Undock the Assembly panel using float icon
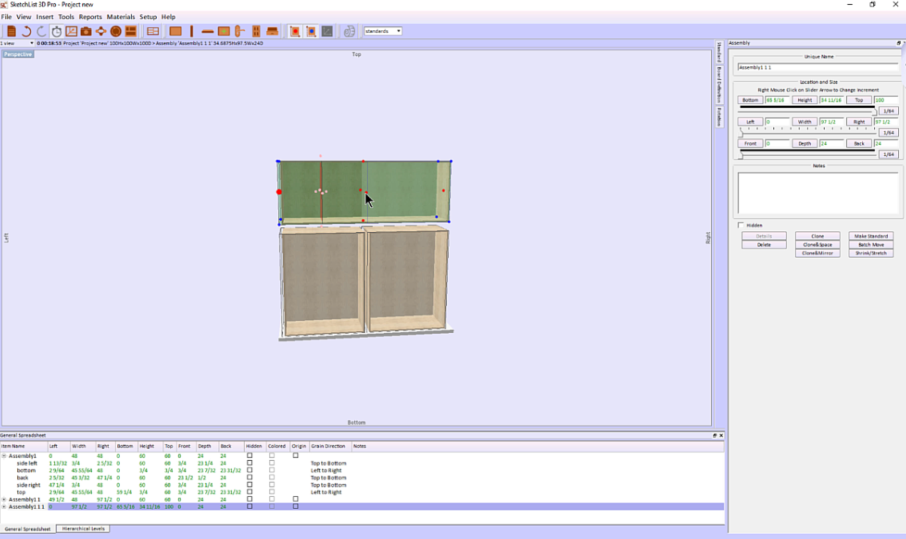This screenshot has width=906, height=539. click(898, 43)
